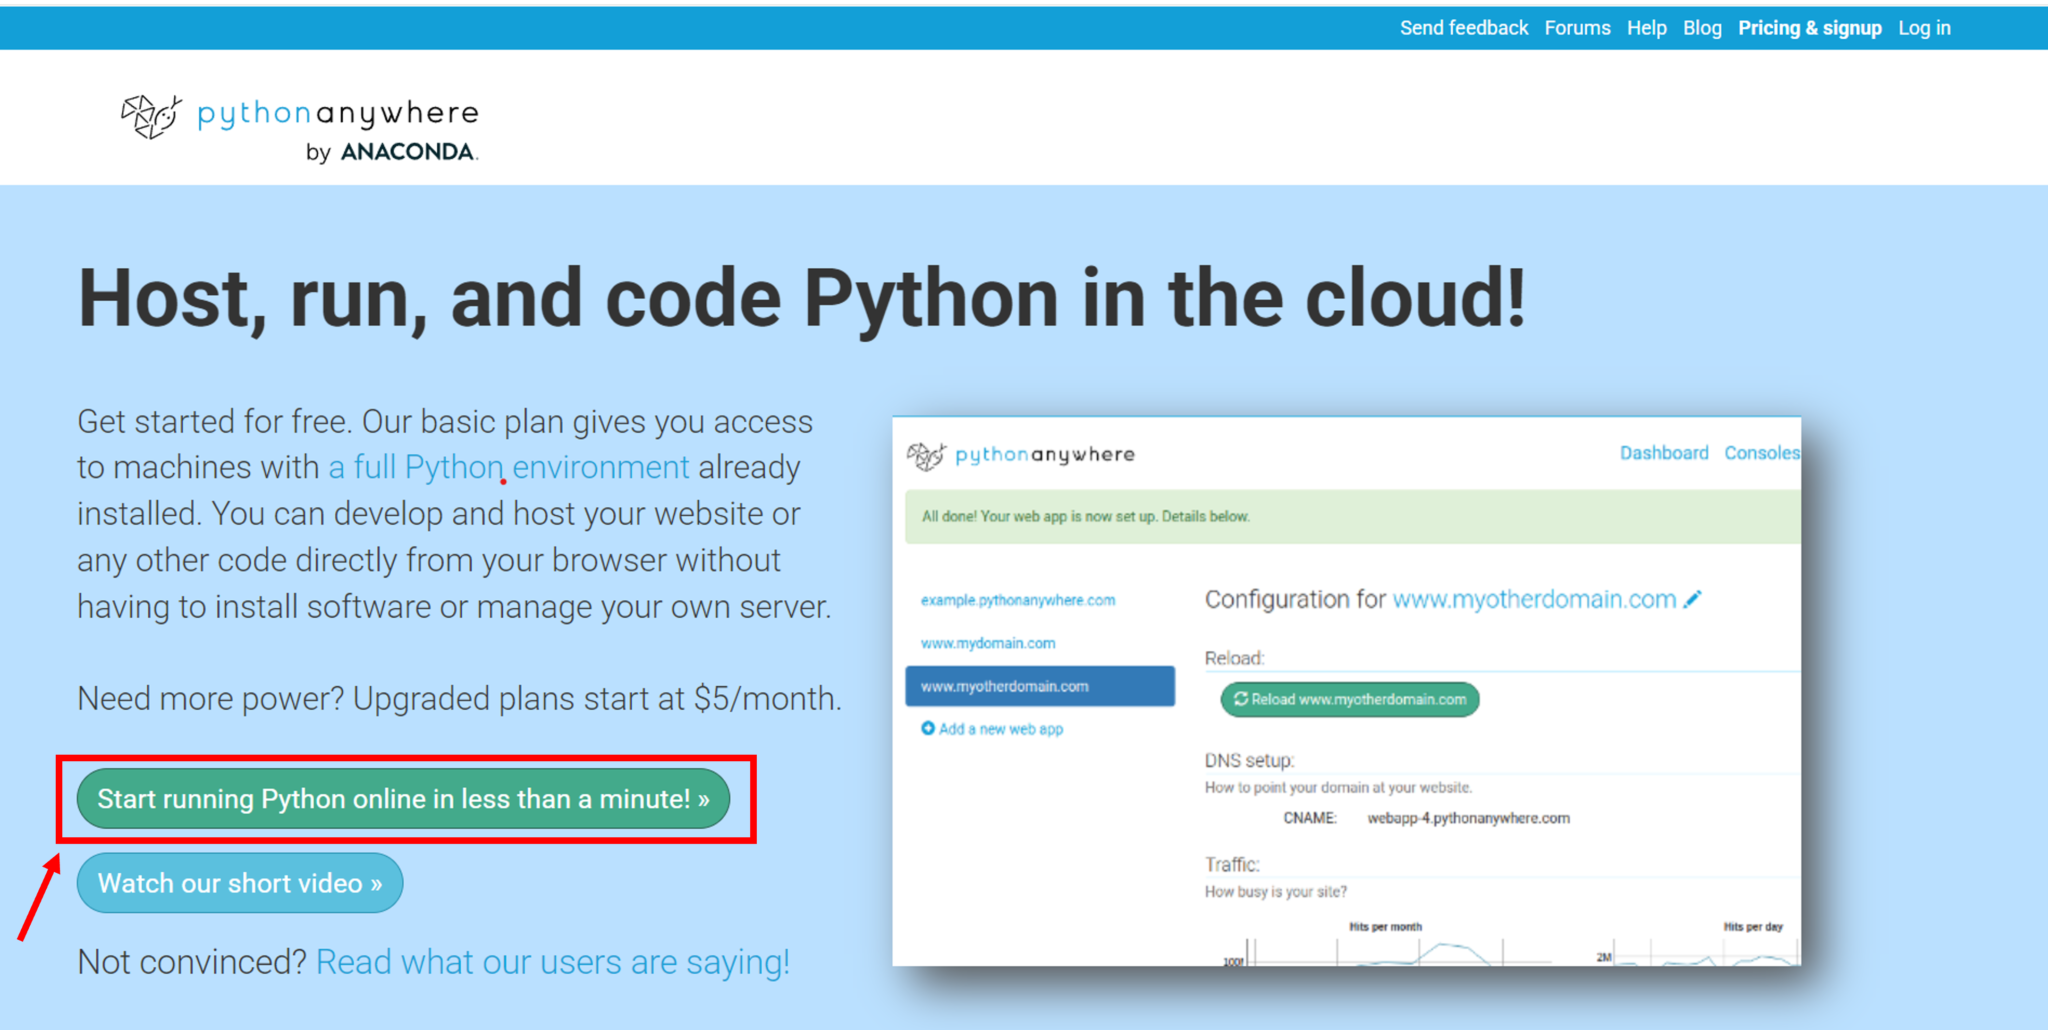Click the plus icon beside Add a new web app
The image size is (2048, 1030).
tap(928, 729)
